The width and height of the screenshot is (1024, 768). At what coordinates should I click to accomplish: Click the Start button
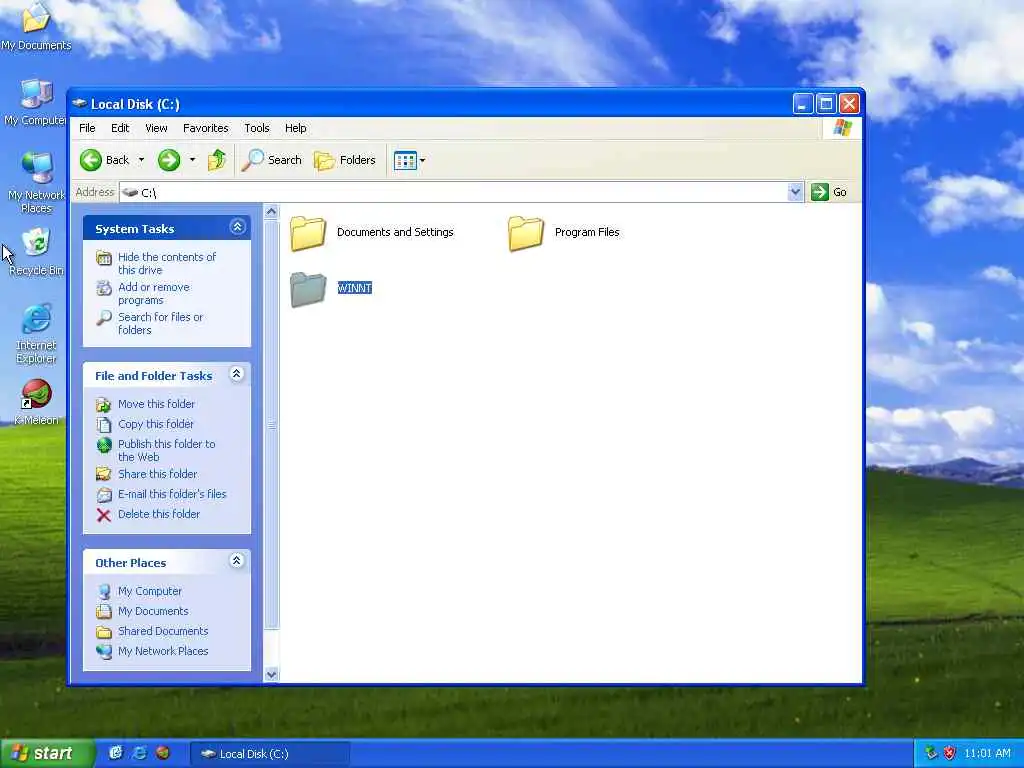pyautogui.click(x=46, y=753)
